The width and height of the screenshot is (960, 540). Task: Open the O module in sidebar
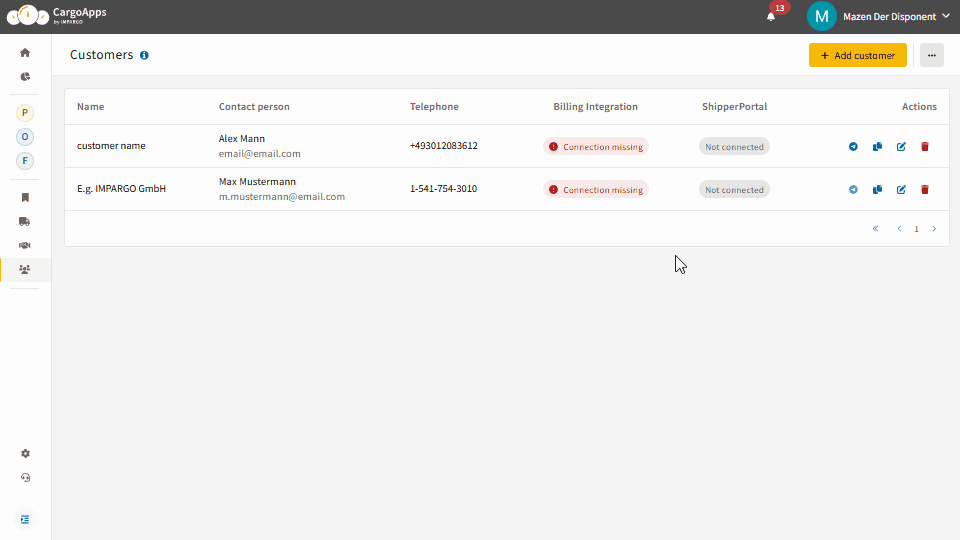tap(25, 137)
